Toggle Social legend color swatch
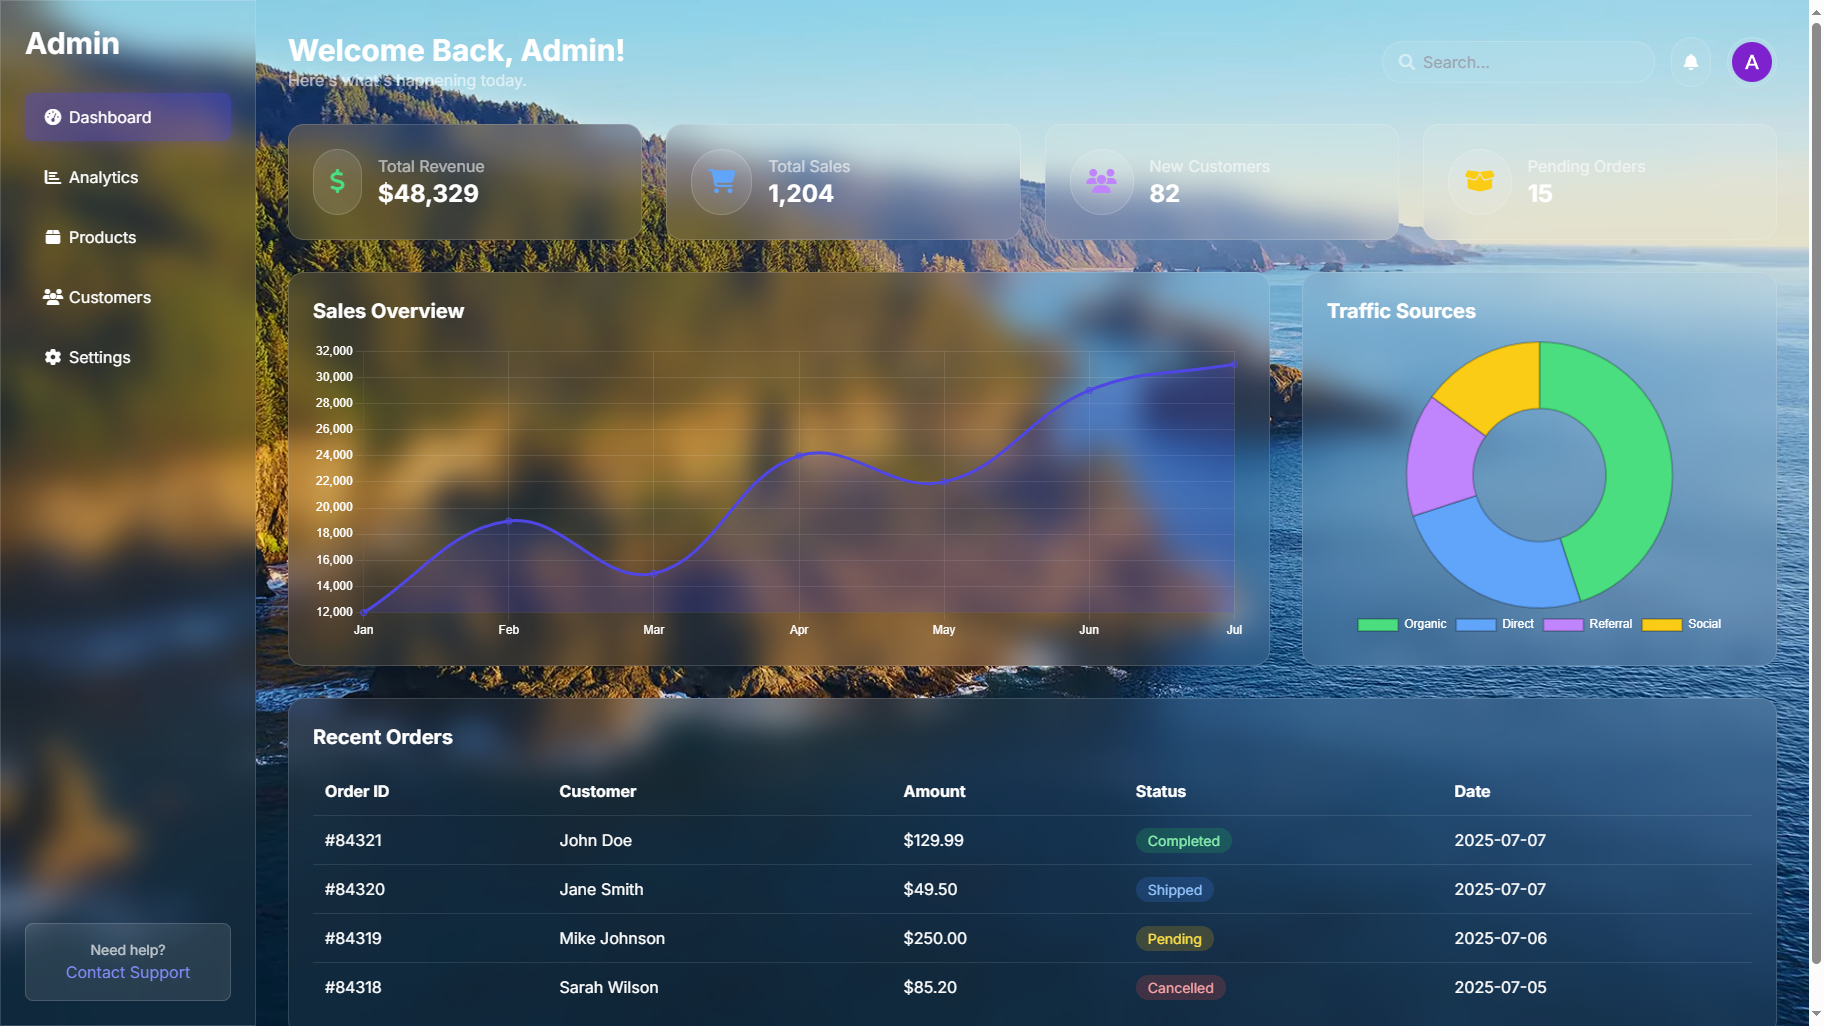The height and width of the screenshot is (1026, 1824). [1661, 625]
